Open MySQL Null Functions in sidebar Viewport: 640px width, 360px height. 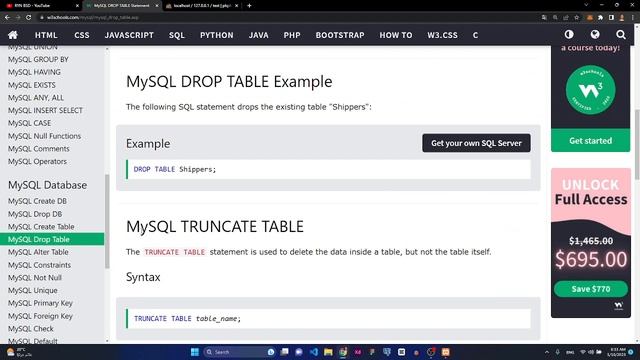[x=44, y=136]
